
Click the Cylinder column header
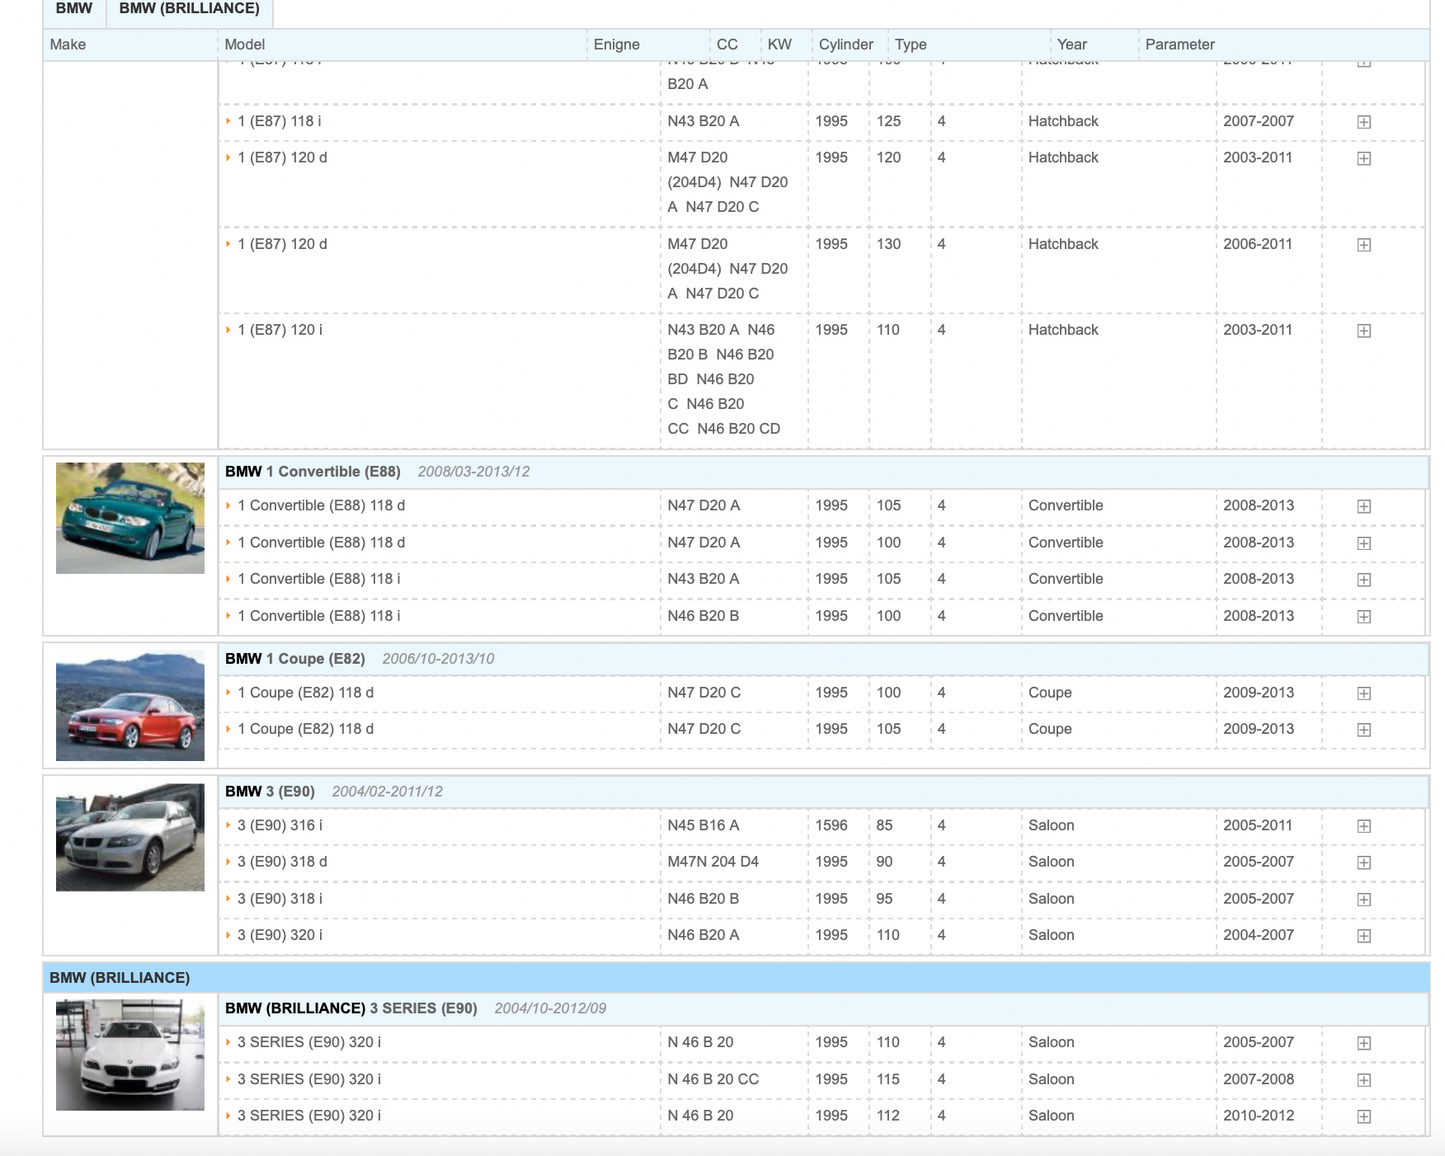click(x=846, y=44)
